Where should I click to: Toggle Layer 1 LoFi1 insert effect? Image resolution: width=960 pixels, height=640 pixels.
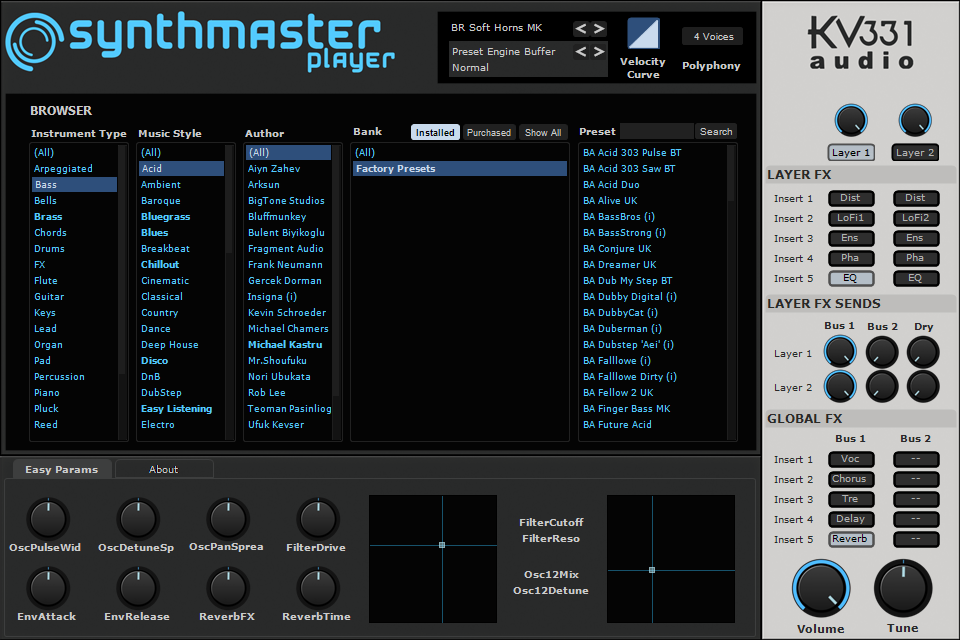click(x=850, y=218)
